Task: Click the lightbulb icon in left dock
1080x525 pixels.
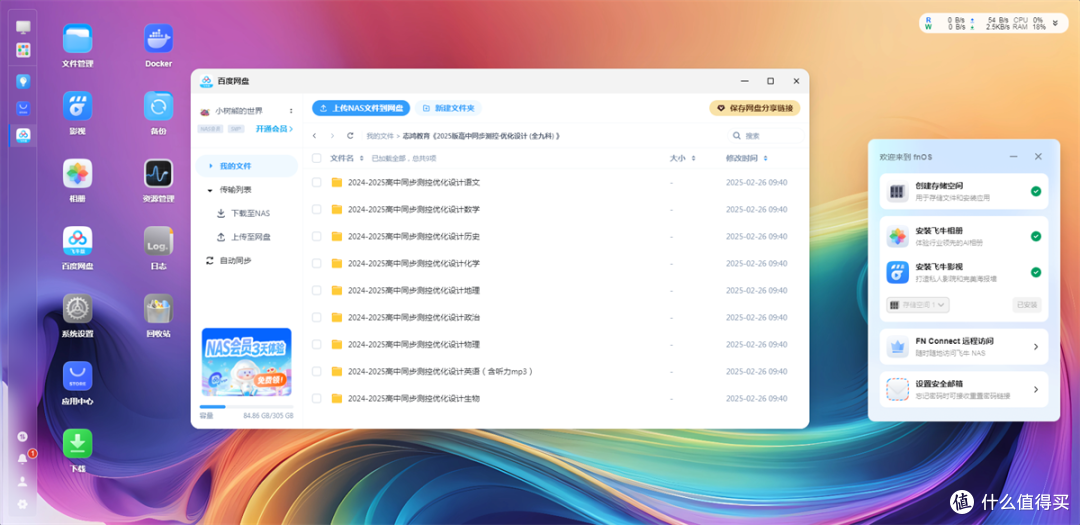Action: point(23,81)
